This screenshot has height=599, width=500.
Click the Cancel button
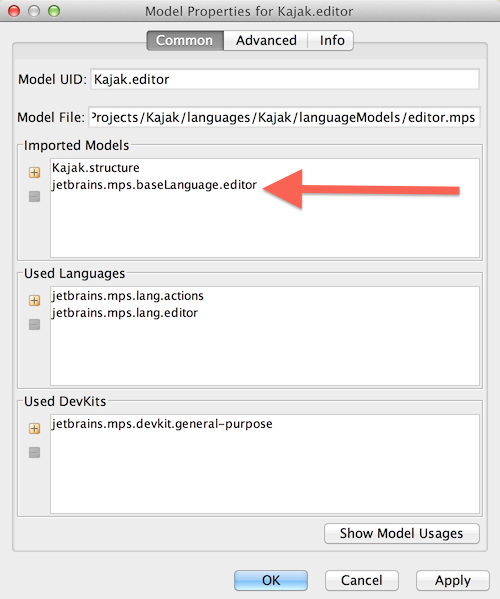(x=361, y=580)
